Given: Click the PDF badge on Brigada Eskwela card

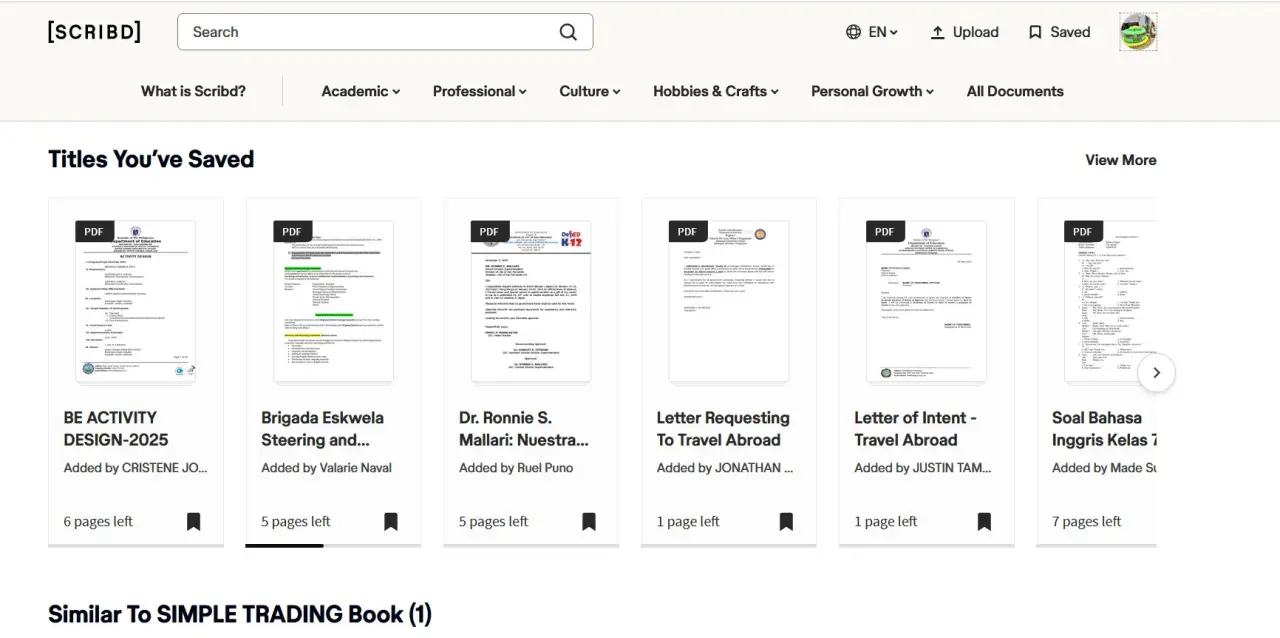Looking at the screenshot, I should 292,232.
